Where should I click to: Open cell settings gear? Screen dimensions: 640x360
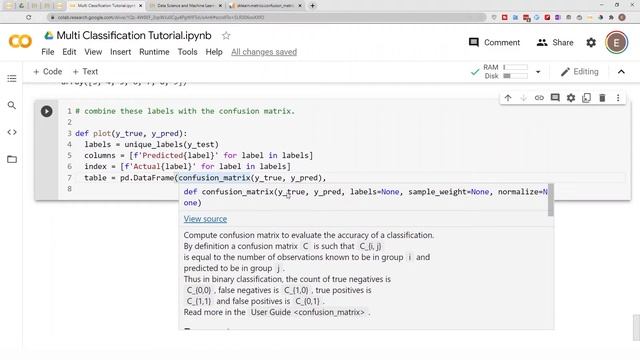tap(571, 98)
